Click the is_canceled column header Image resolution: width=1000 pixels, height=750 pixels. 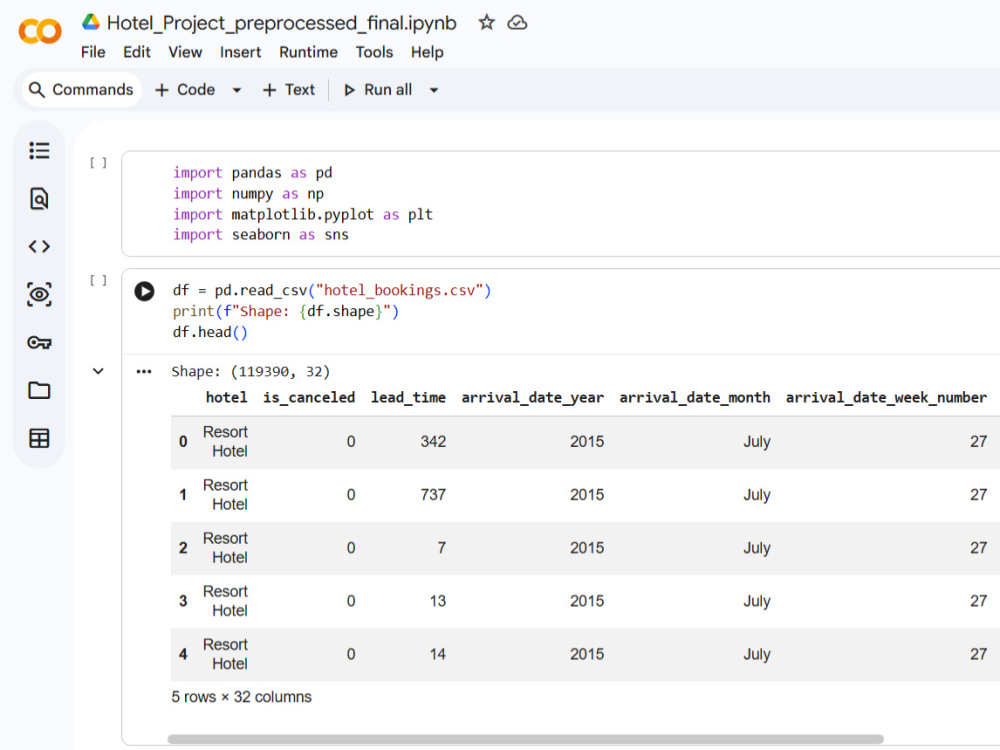[x=309, y=397]
